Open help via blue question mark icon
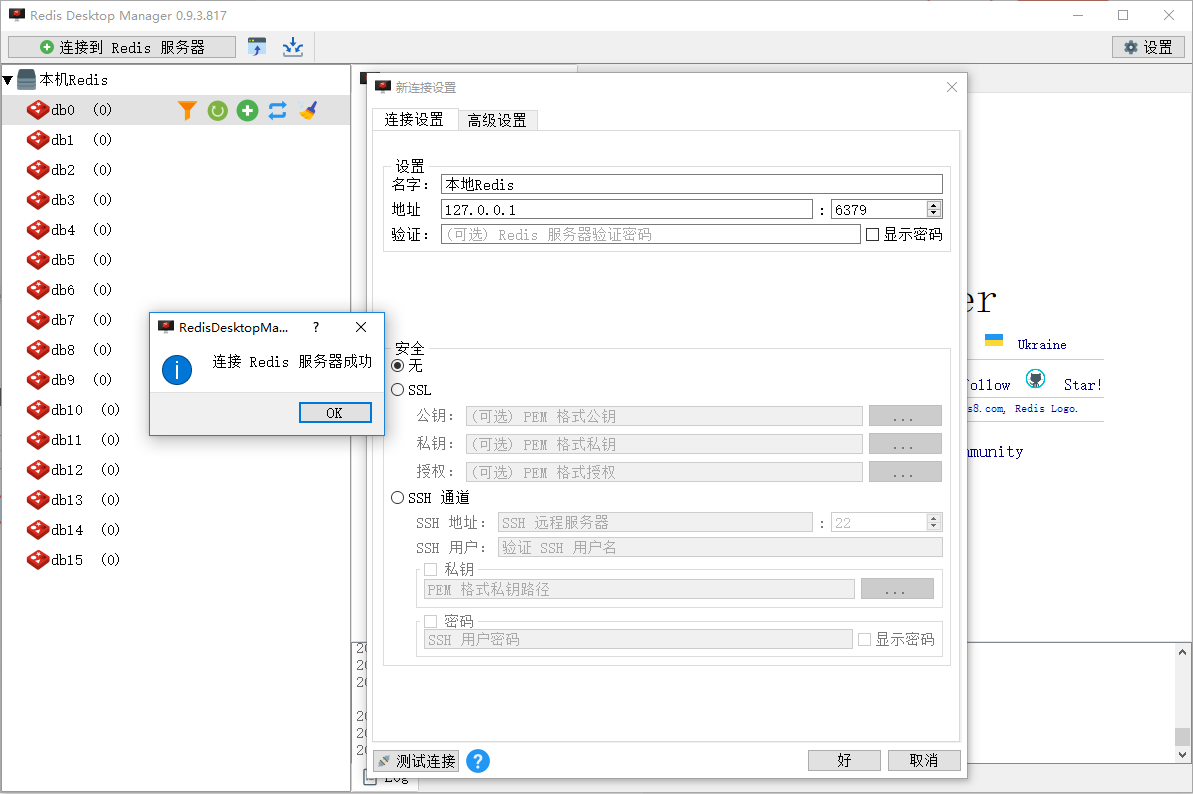This screenshot has width=1193, height=794. click(478, 761)
